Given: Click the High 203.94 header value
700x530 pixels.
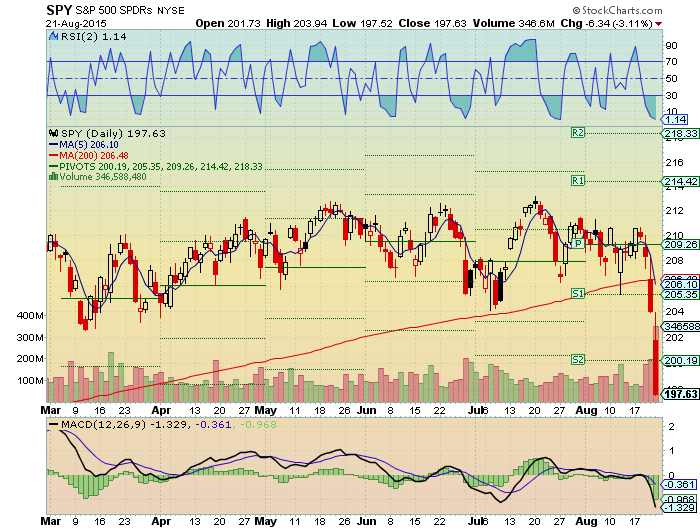Looking at the screenshot, I should (296, 23).
